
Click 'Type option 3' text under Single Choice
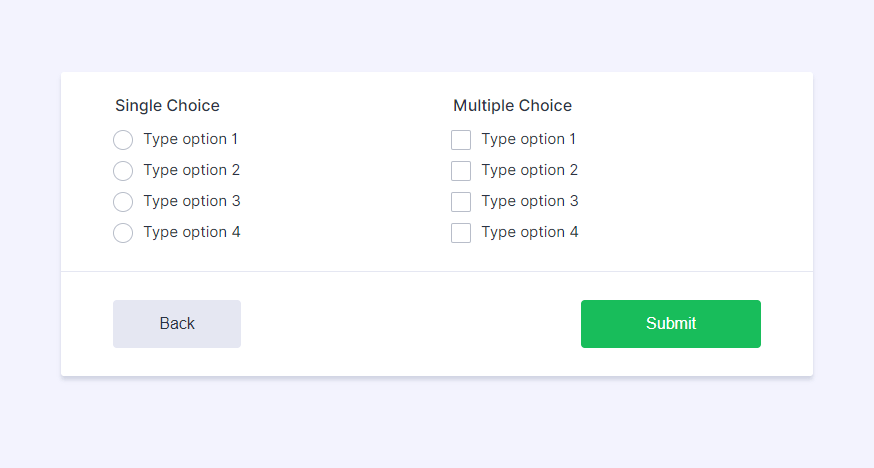191,201
